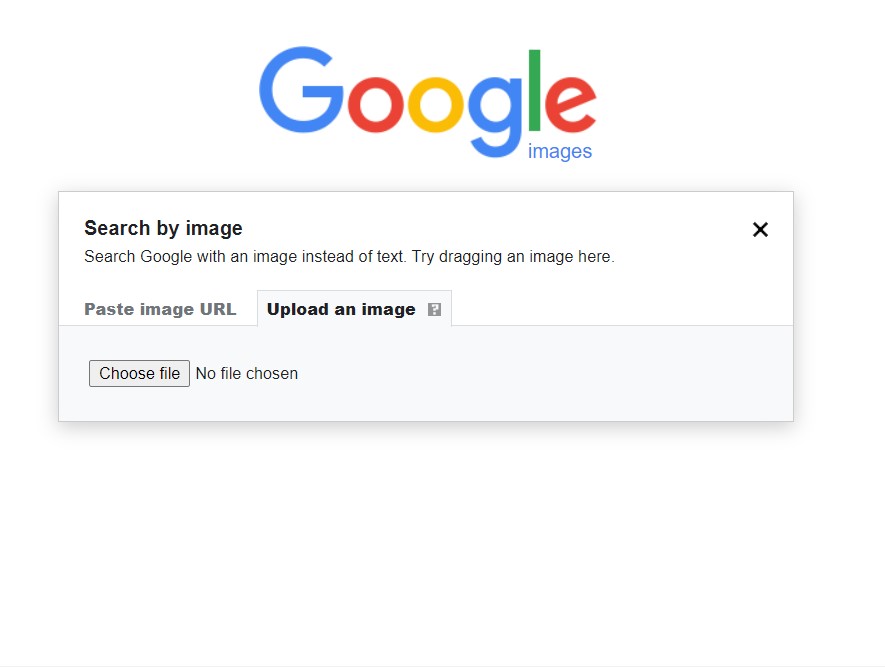The height and width of the screenshot is (667, 885).
Task: Open the Google Images logo link
Action: point(427,102)
